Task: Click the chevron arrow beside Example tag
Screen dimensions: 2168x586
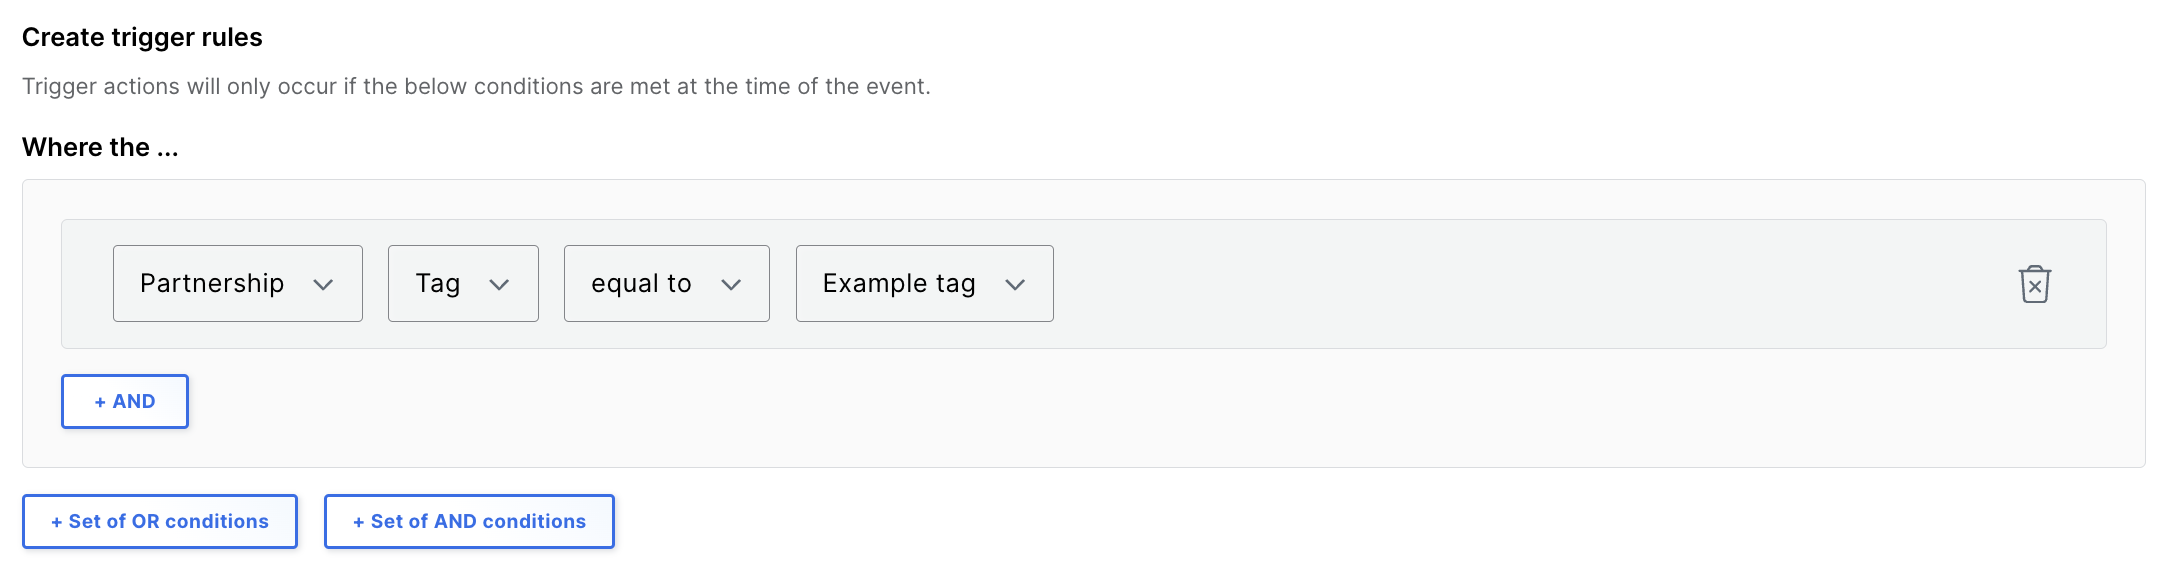Action: [x=1015, y=285]
